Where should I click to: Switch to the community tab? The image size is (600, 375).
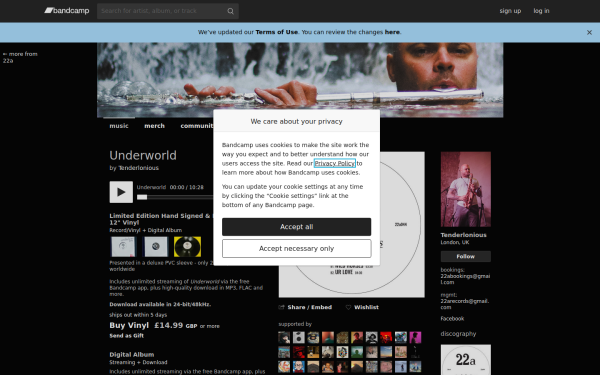click(x=197, y=126)
